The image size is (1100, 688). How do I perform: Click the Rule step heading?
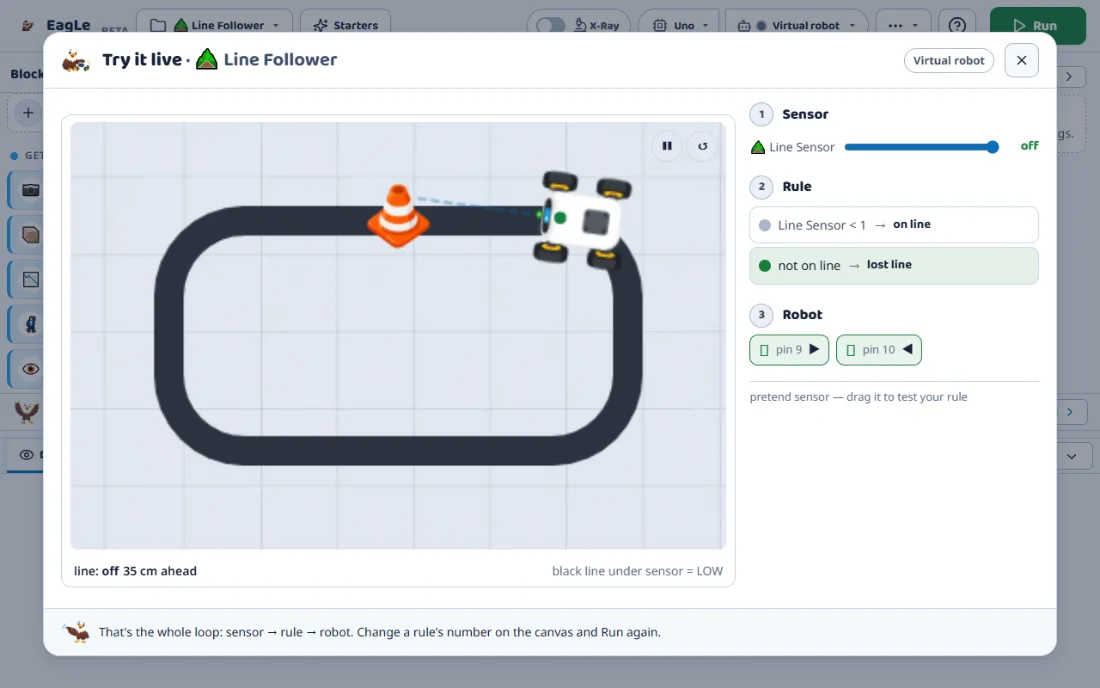tap(796, 187)
